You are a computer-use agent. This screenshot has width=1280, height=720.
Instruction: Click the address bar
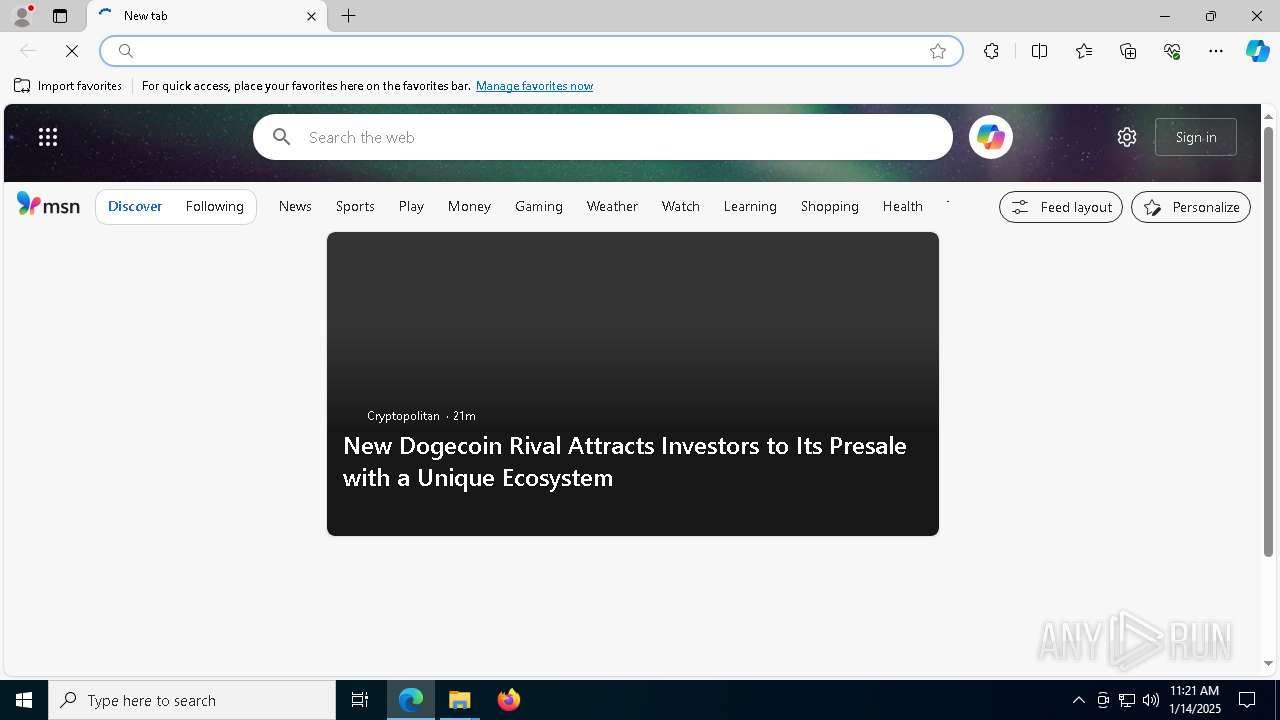coord(530,51)
